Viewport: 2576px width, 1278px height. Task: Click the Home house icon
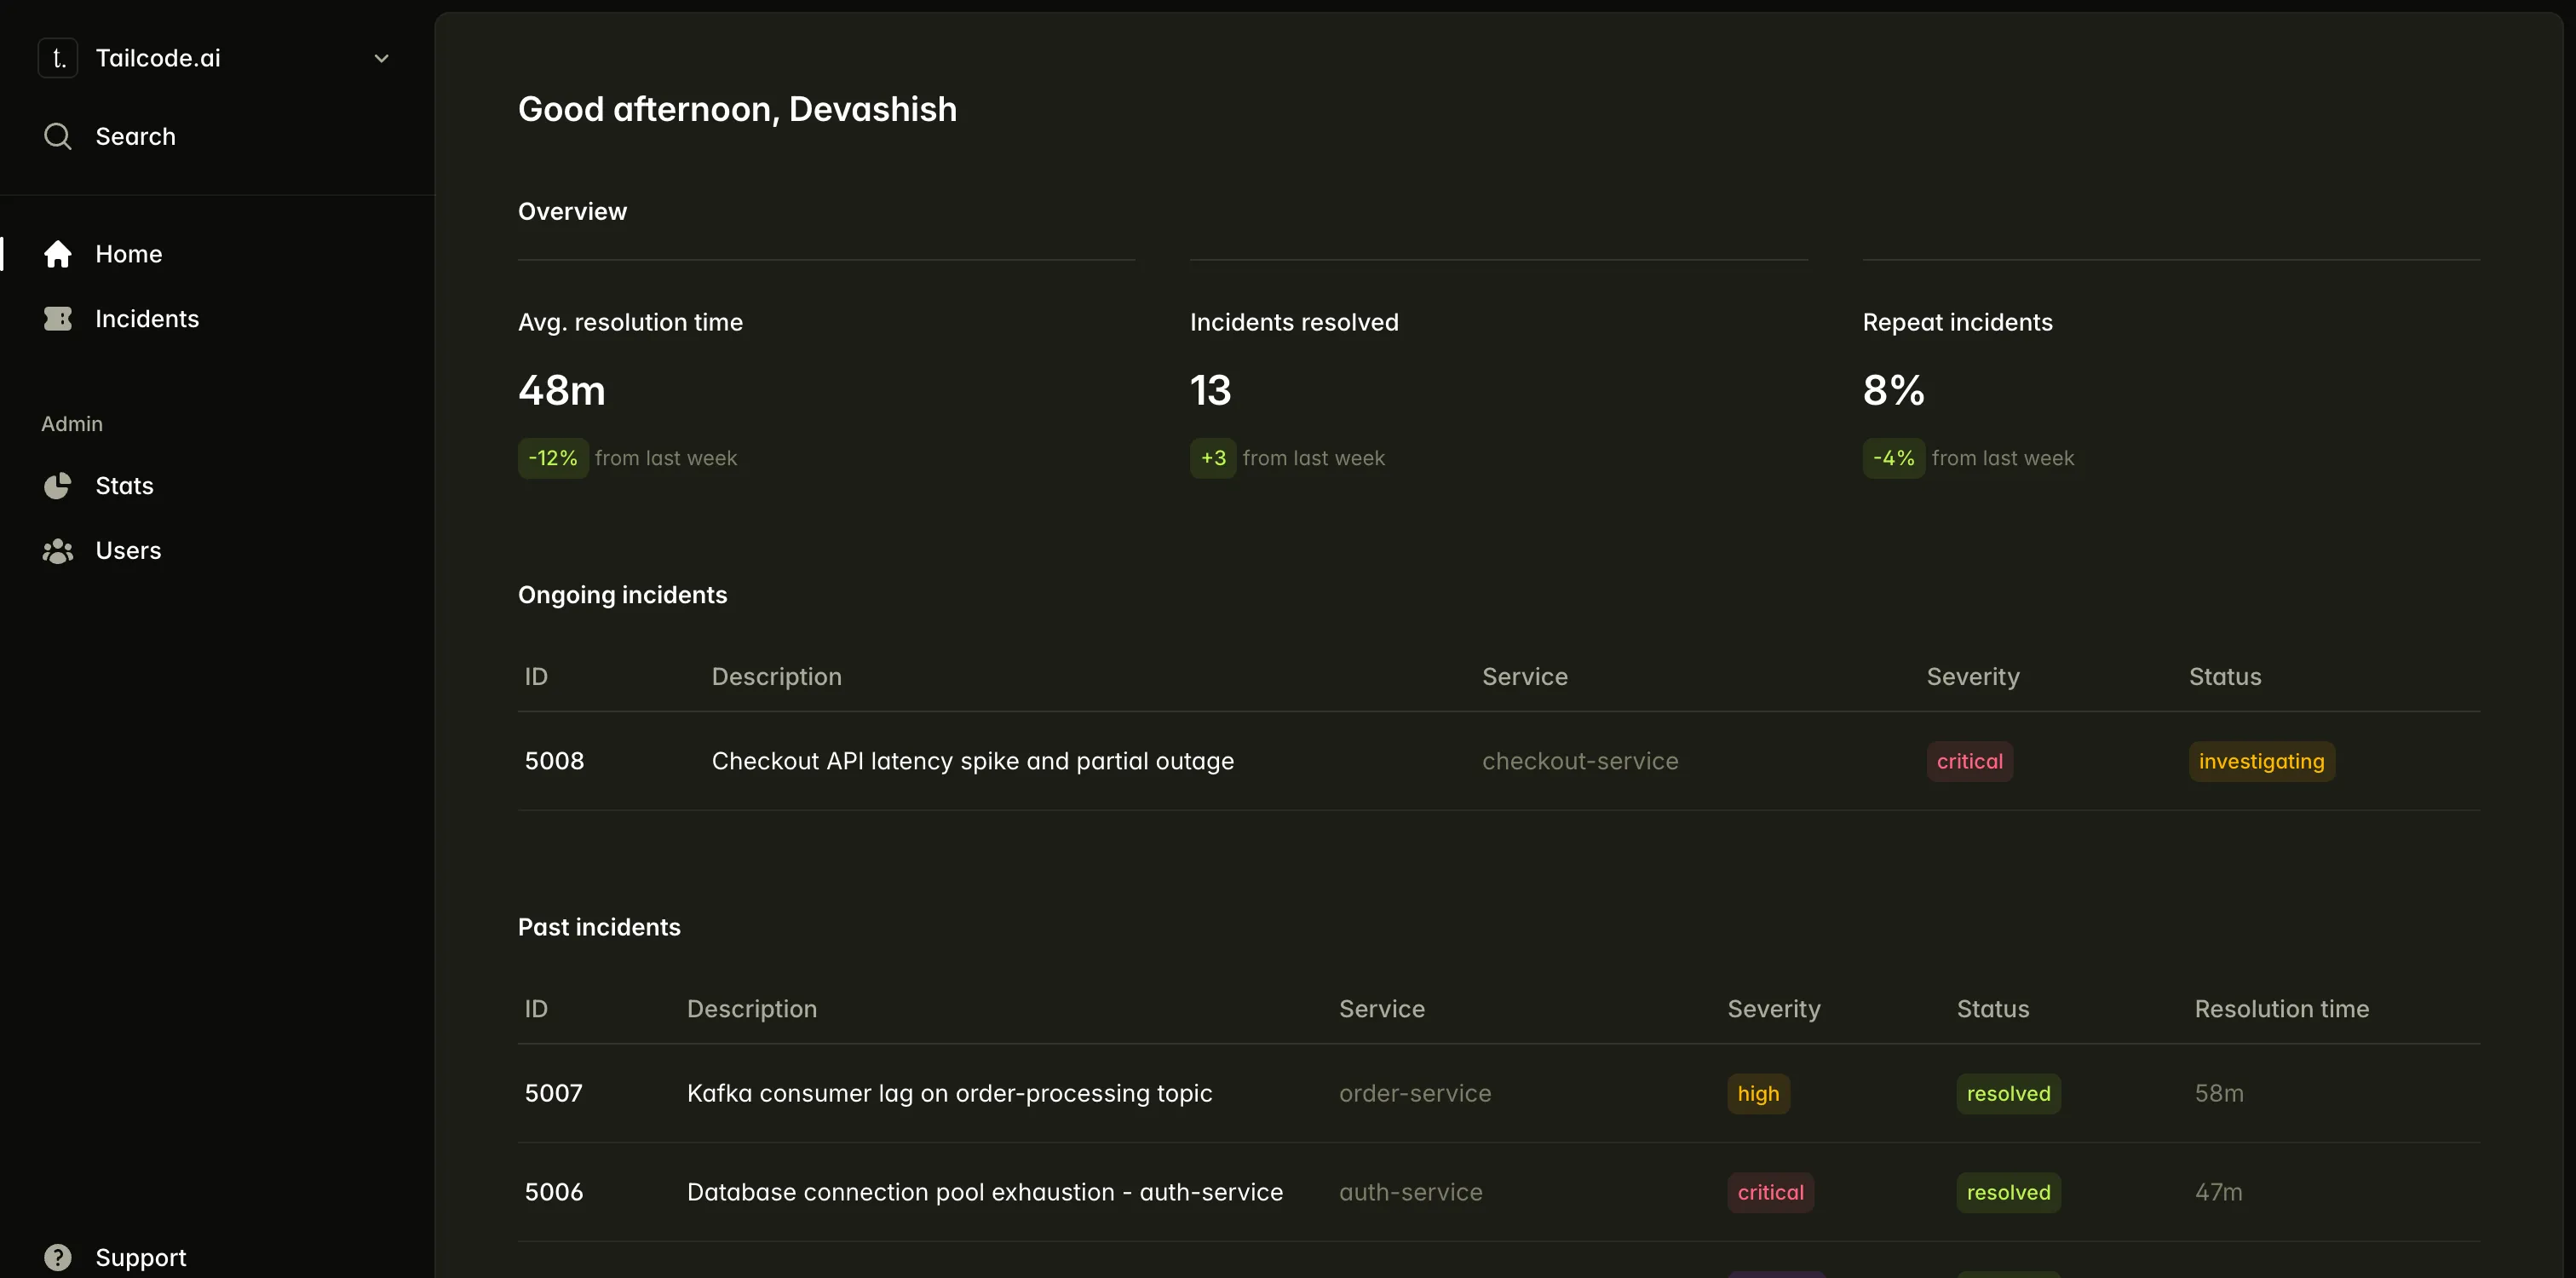[58, 254]
